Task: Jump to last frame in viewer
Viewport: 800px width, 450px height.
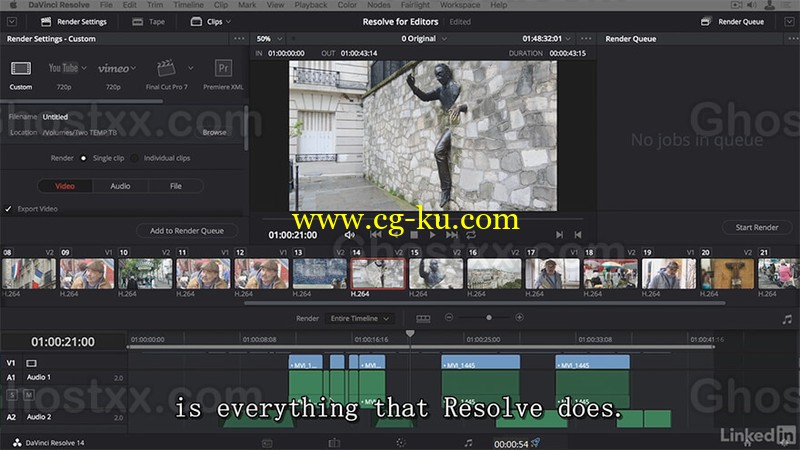Action: (x=452, y=235)
